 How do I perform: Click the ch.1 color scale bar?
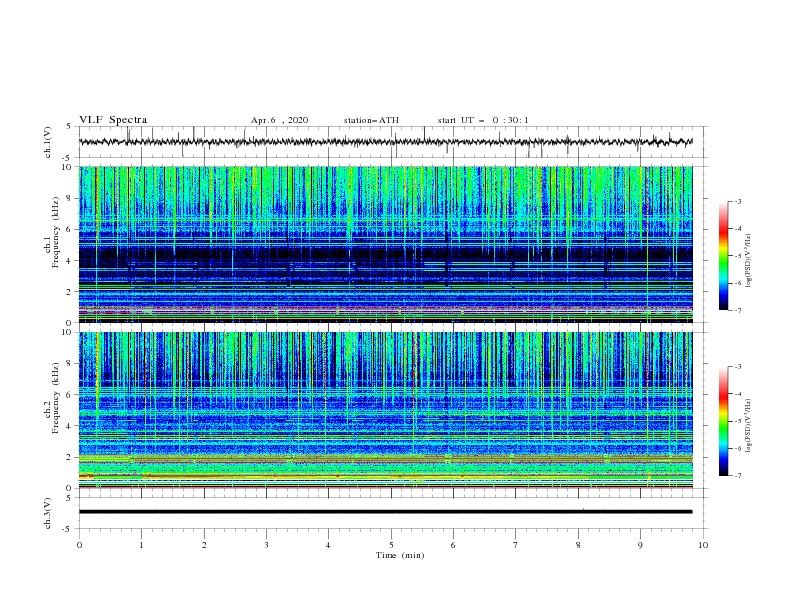pyautogui.click(x=724, y=256)
